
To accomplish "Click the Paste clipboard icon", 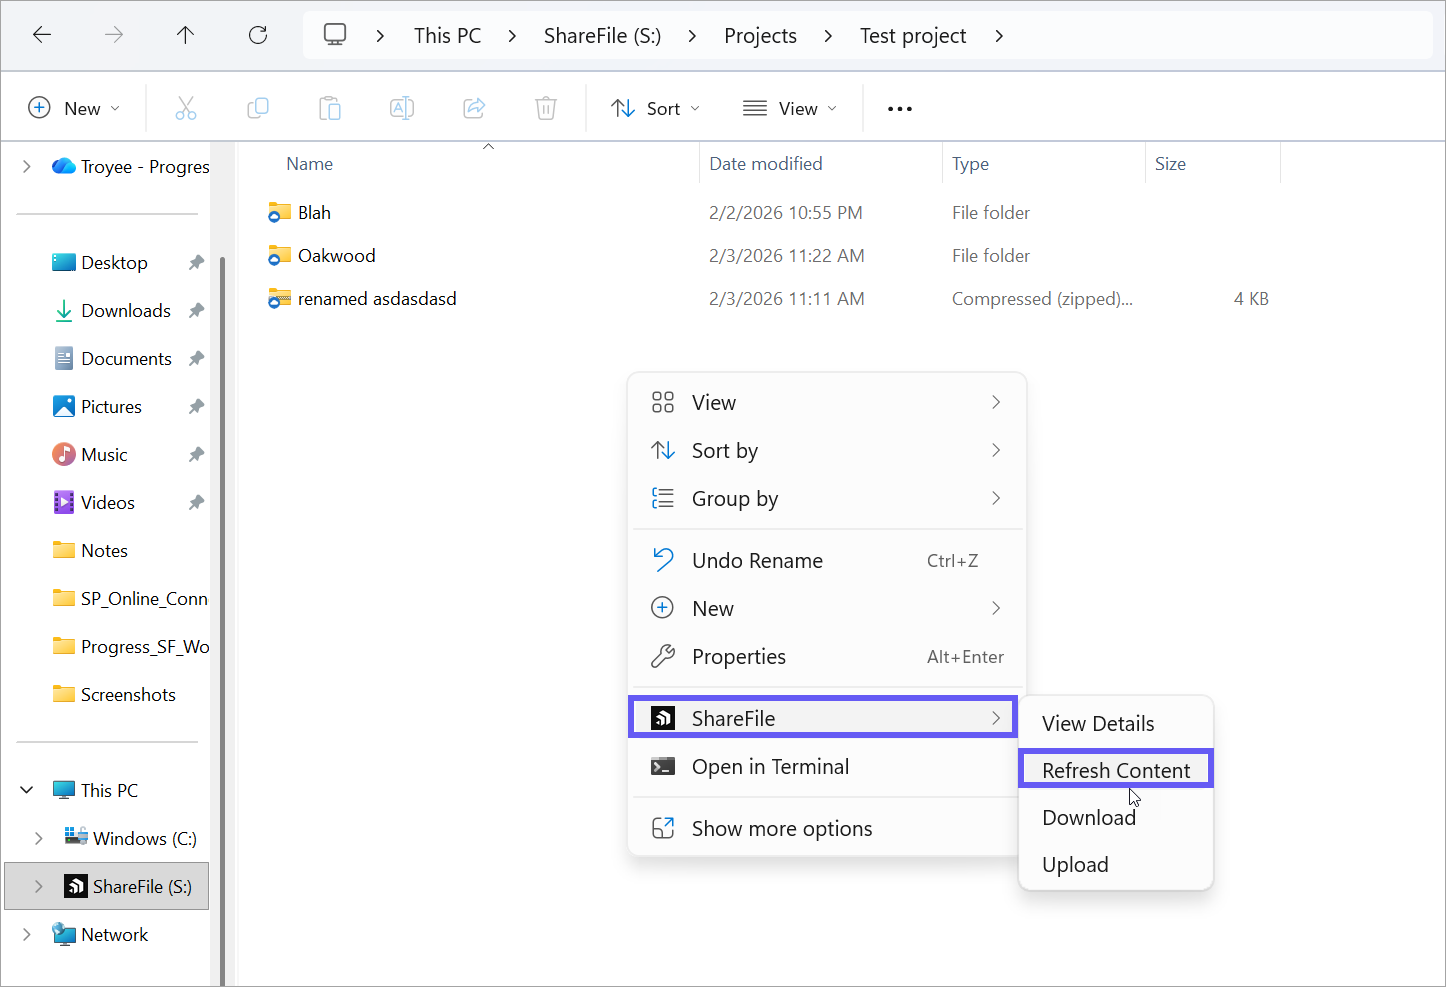I will [x=330, y=108].
